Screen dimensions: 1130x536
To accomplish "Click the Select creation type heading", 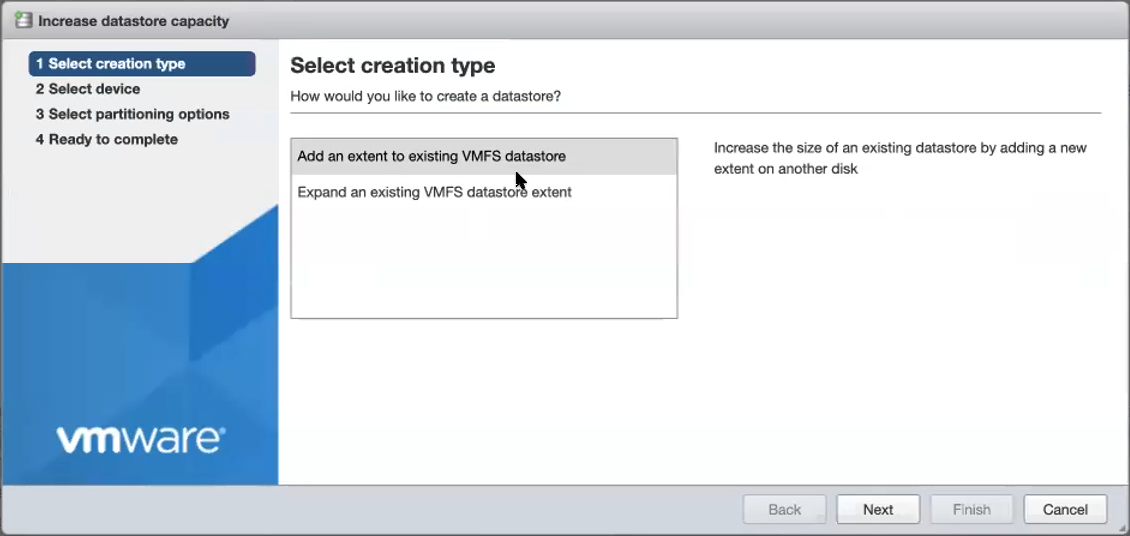I will pos(392,66).
